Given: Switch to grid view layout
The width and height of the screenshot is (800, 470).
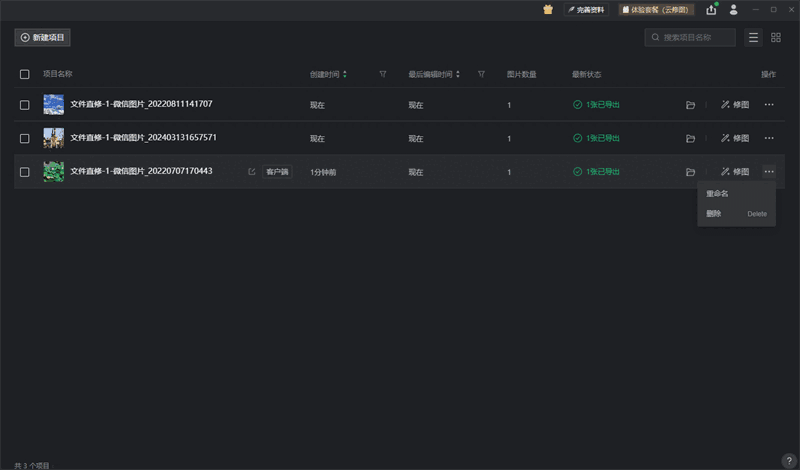Looking at the screenshot, I should 776,38.
